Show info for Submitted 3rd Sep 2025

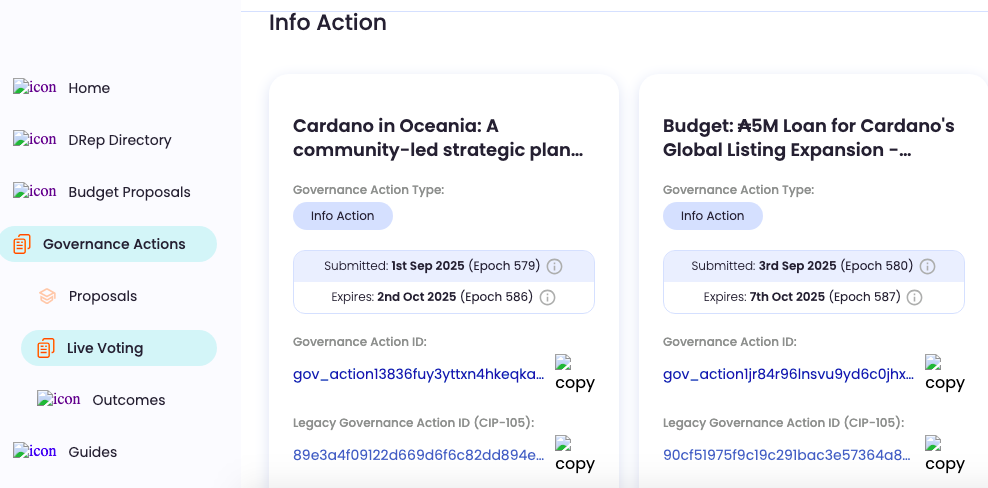click(927, 266)
